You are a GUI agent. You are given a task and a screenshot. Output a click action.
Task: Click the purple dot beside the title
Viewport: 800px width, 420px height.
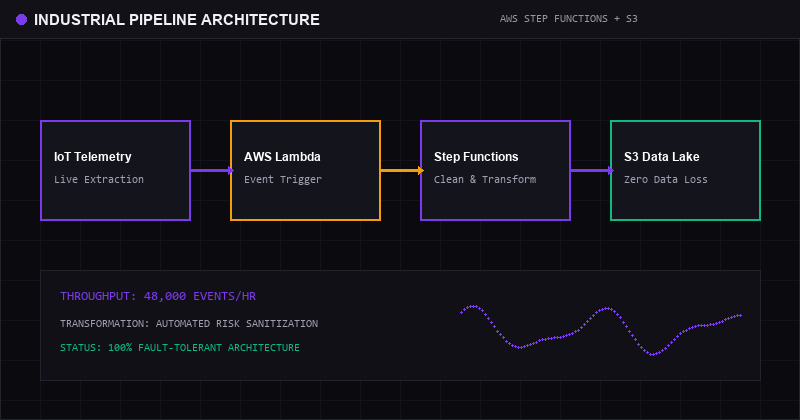(21, 19)
